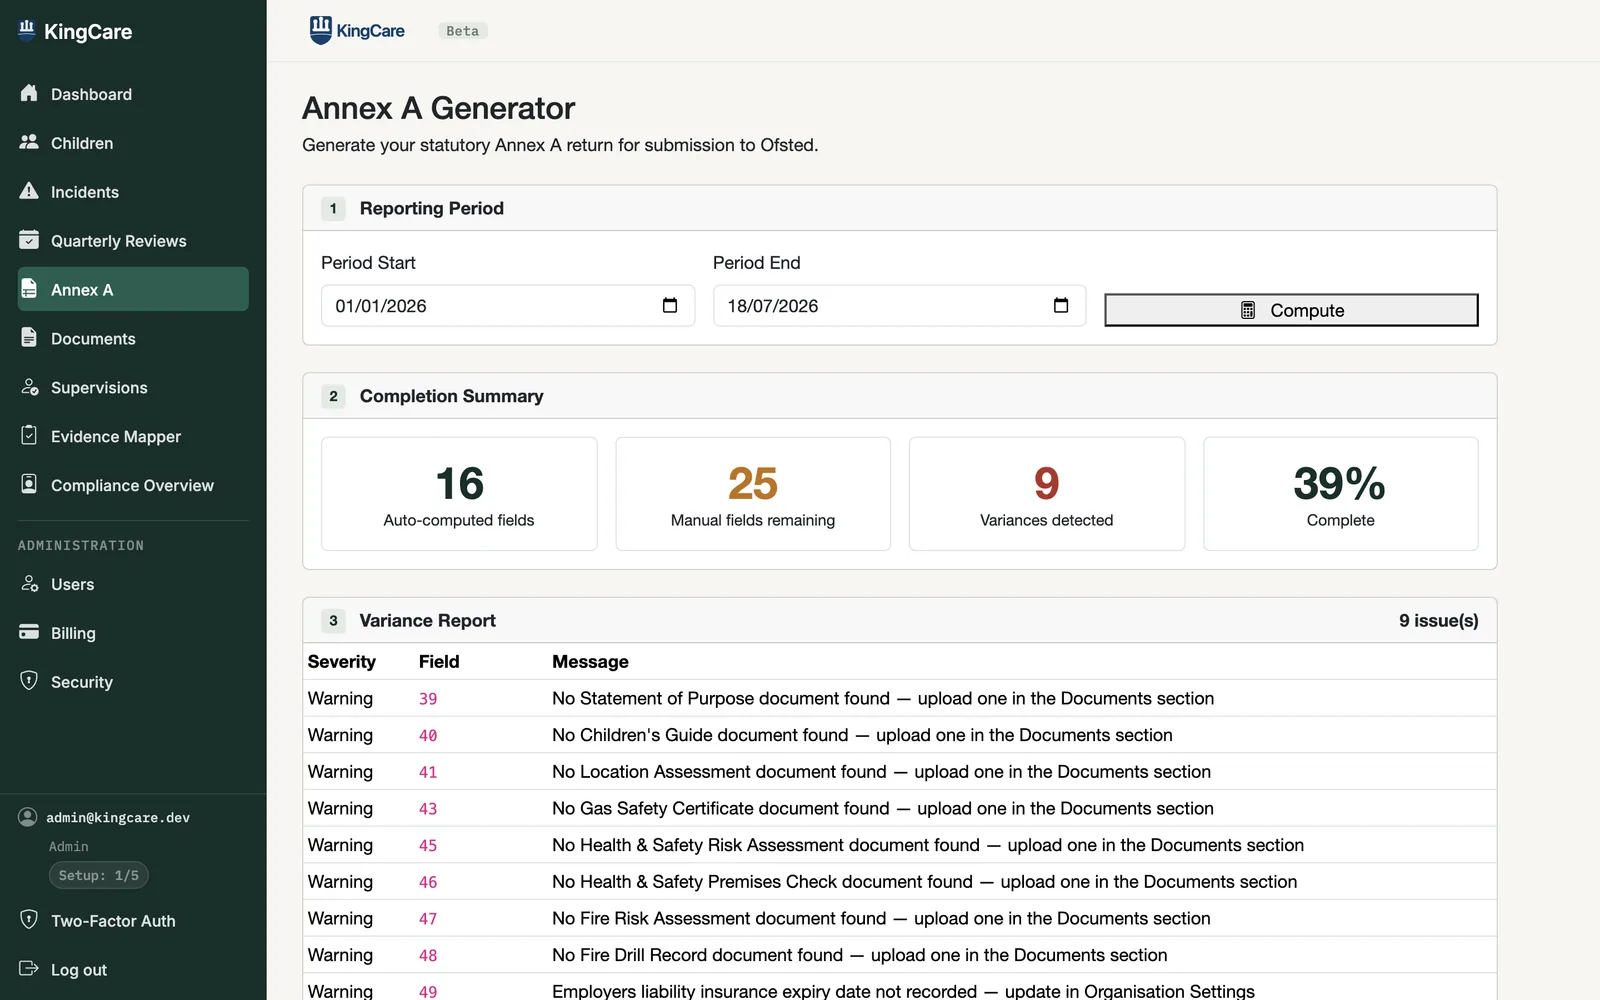
Task: Click the admin@kingcare.dev account email
Action: coord(118,817)
